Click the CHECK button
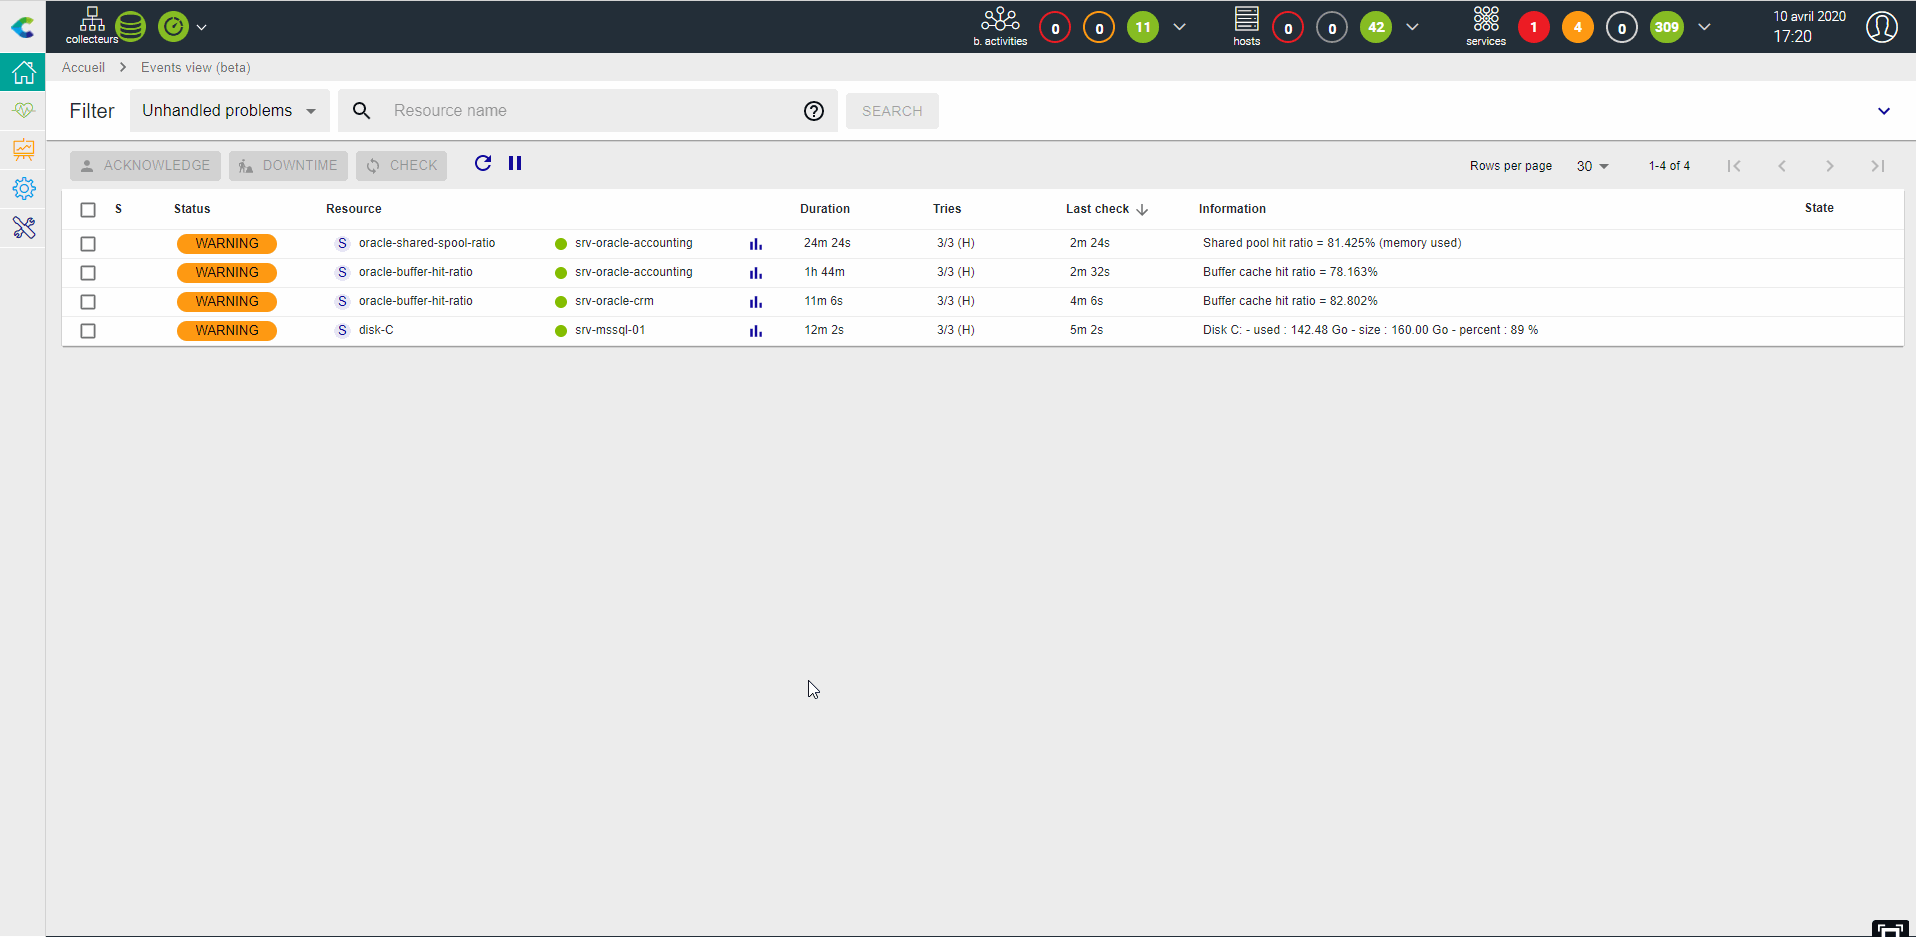The height and width of the screenshot is (937, 1916). 401,166
